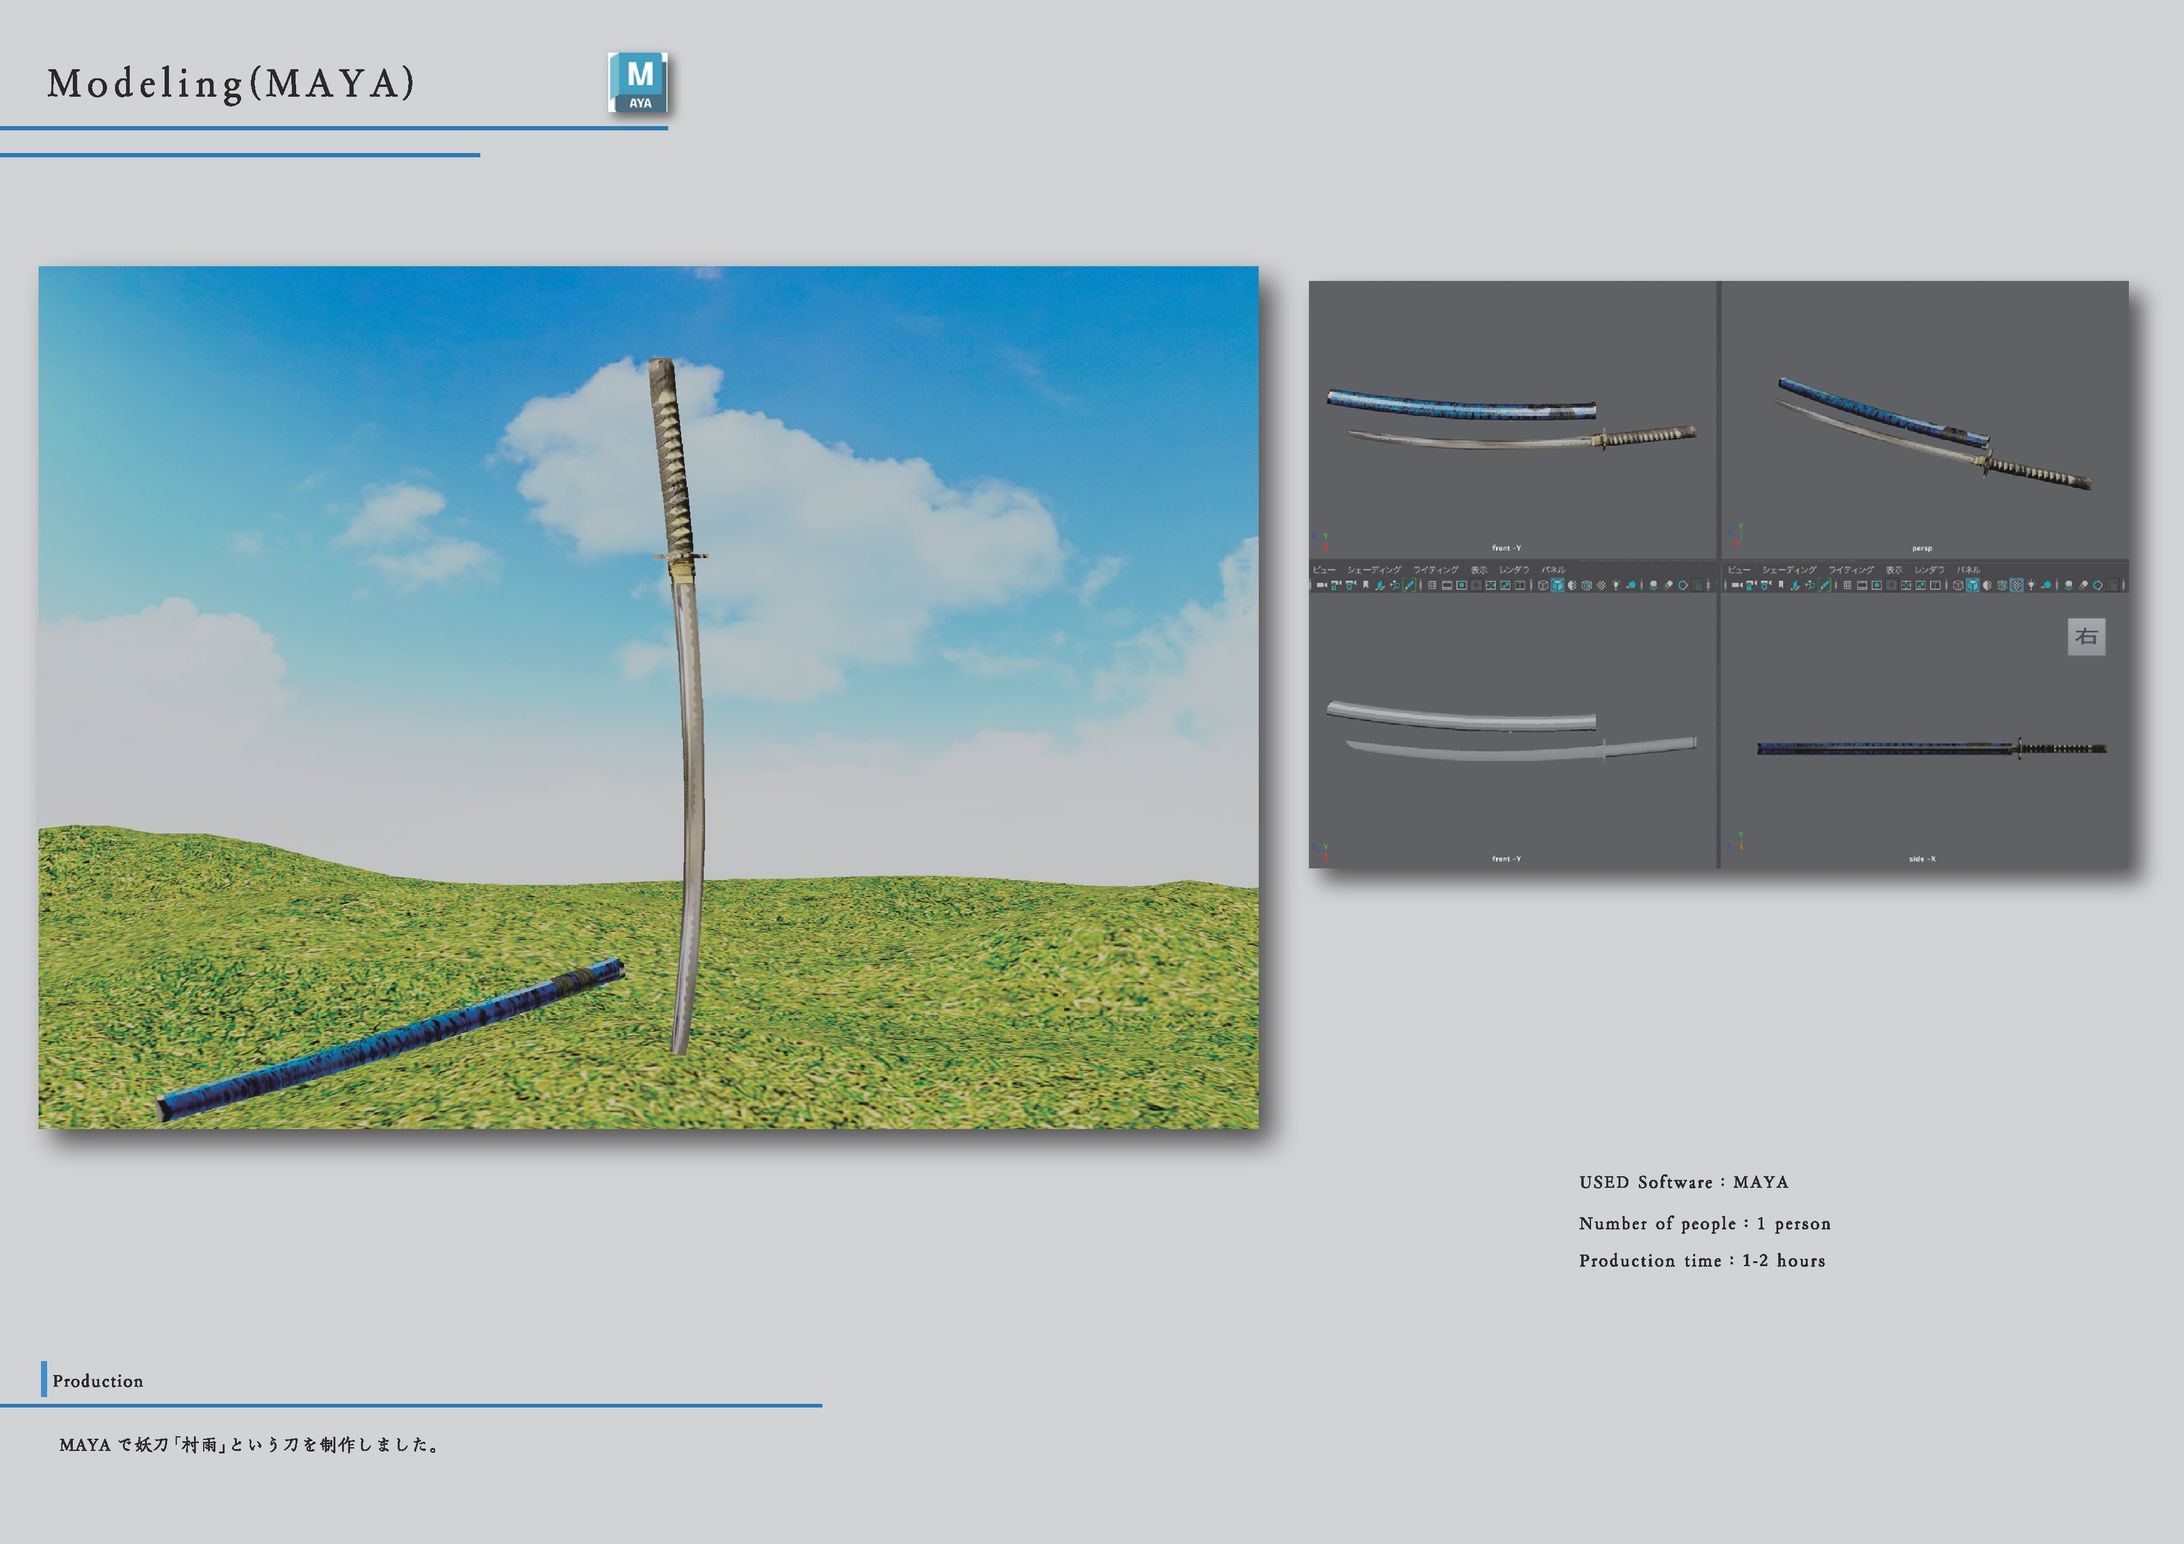The width and height of the screenshot is (2184, 1544).
Task: Click Lock Camera icon in side -X toolbar
Action: pos(1750,585)
